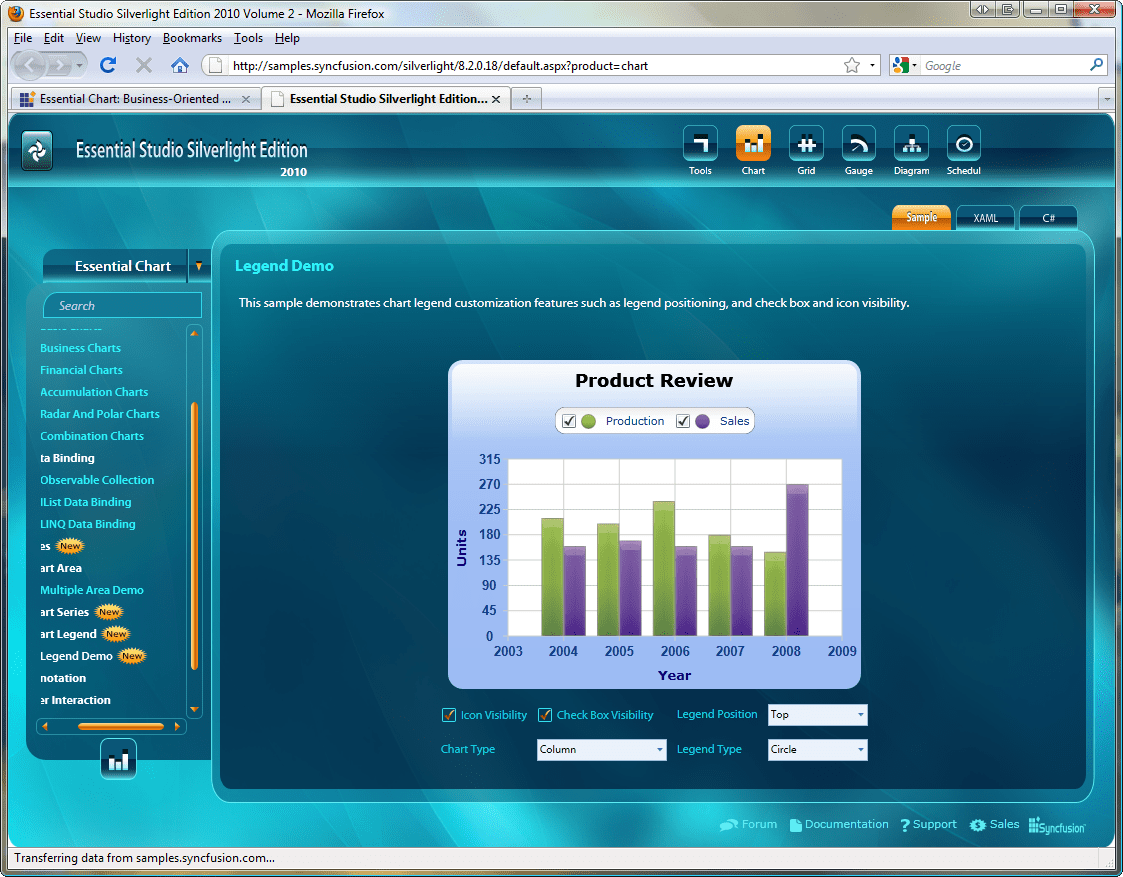
Task: Select Financial Charts in the sidebar
Action: point(80,369)
